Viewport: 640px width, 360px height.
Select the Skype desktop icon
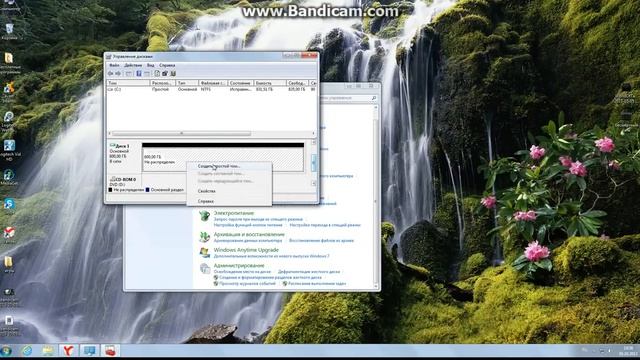click(9, 204)
